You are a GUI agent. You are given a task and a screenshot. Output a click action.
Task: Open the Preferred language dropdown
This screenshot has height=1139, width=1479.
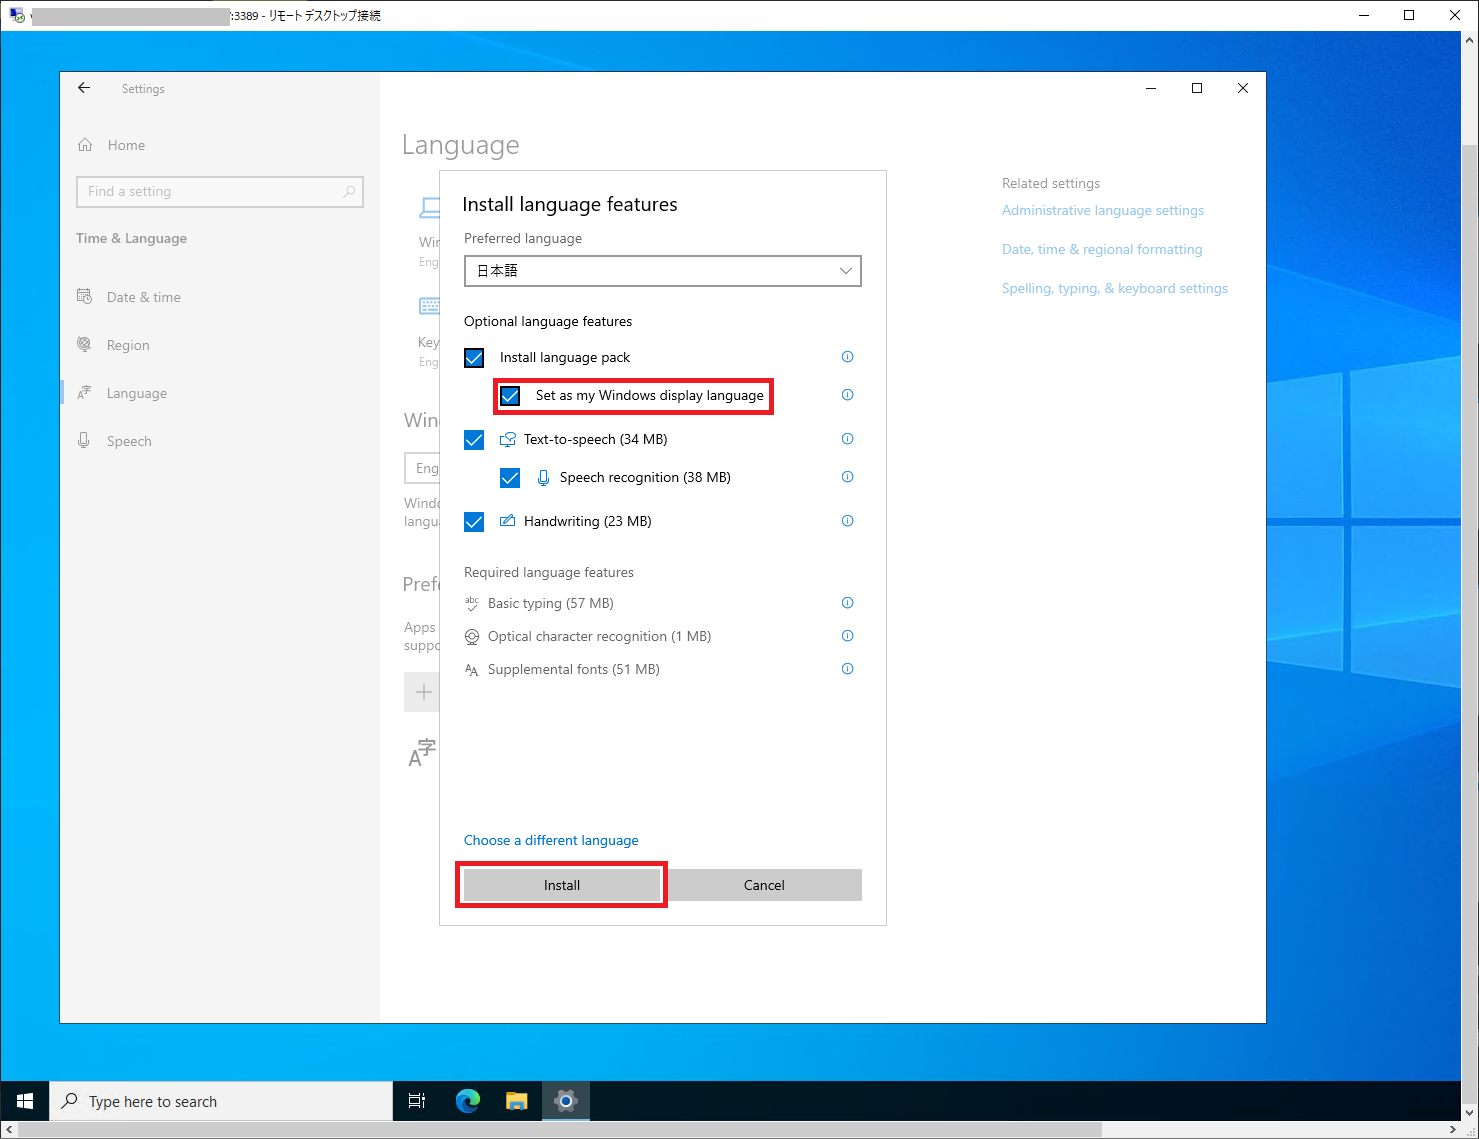point(663,271)
